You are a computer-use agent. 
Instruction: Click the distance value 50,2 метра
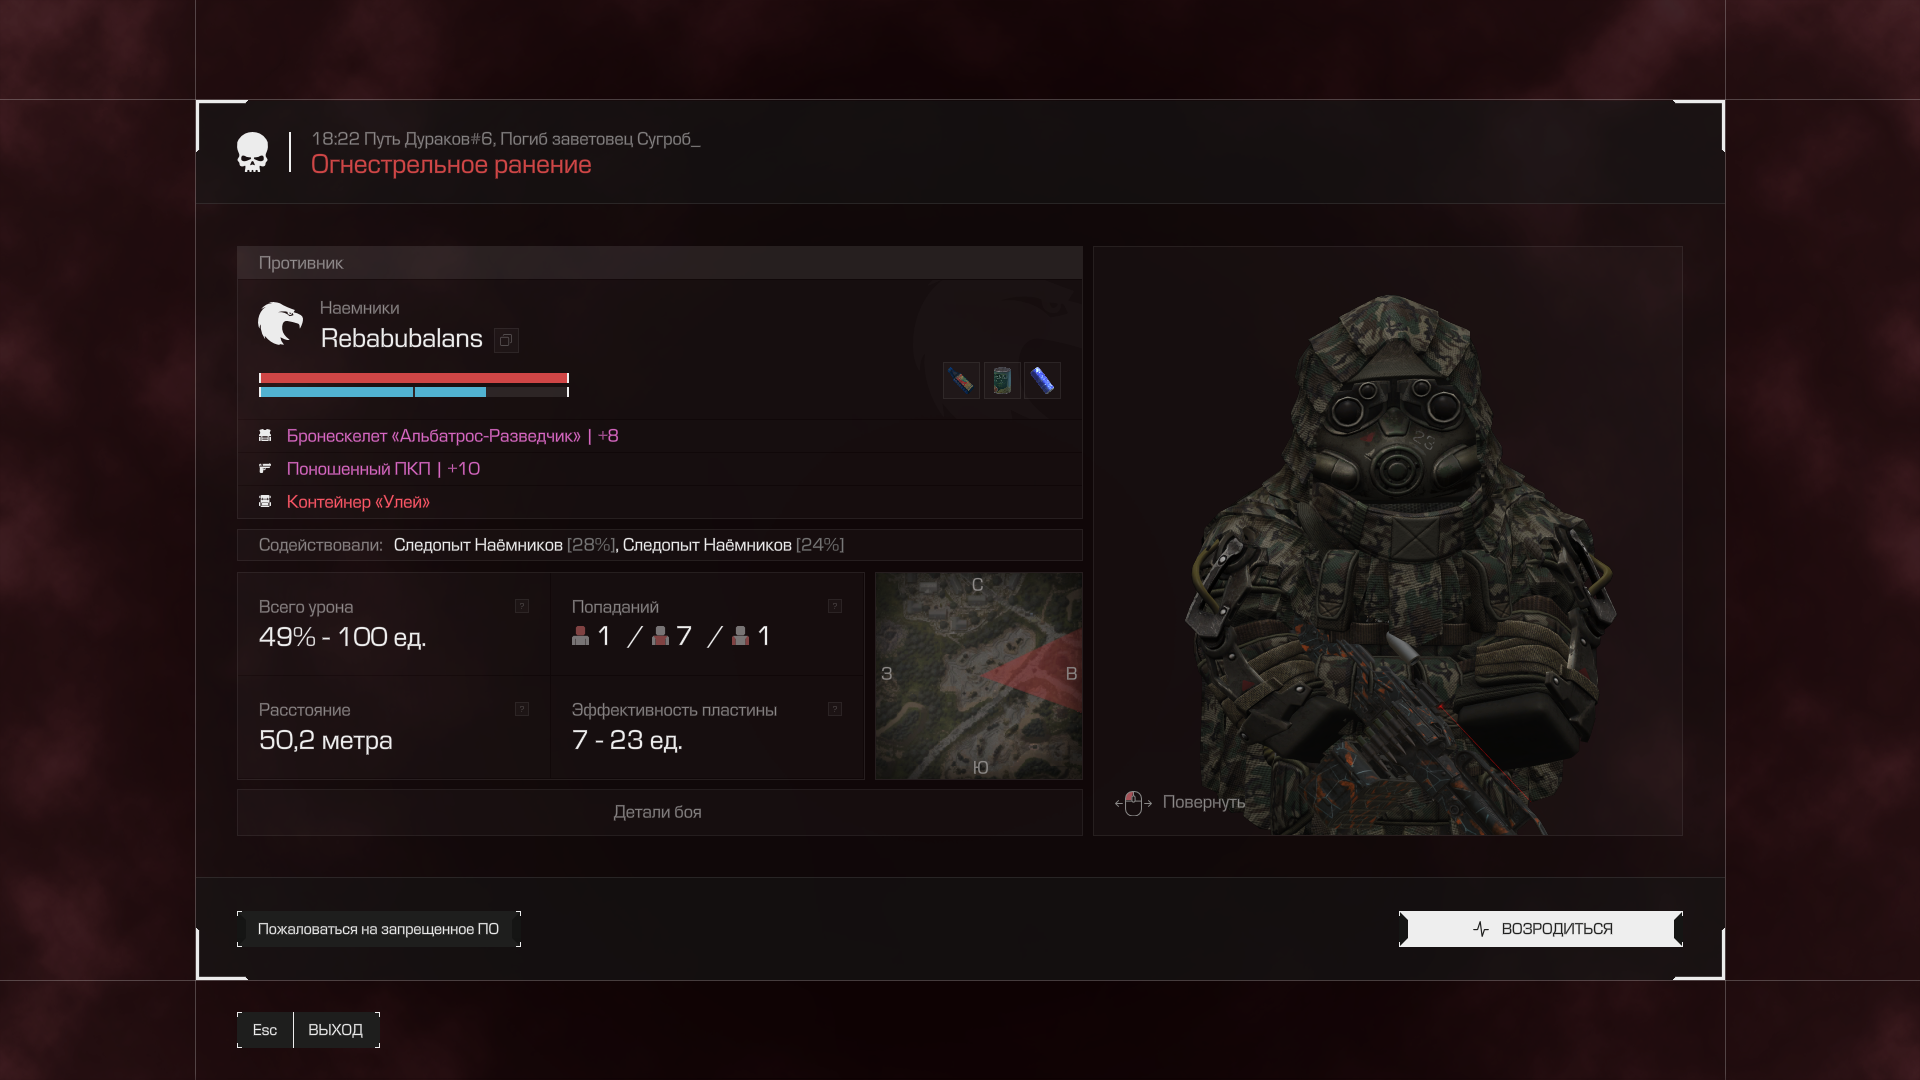(325, 740)
